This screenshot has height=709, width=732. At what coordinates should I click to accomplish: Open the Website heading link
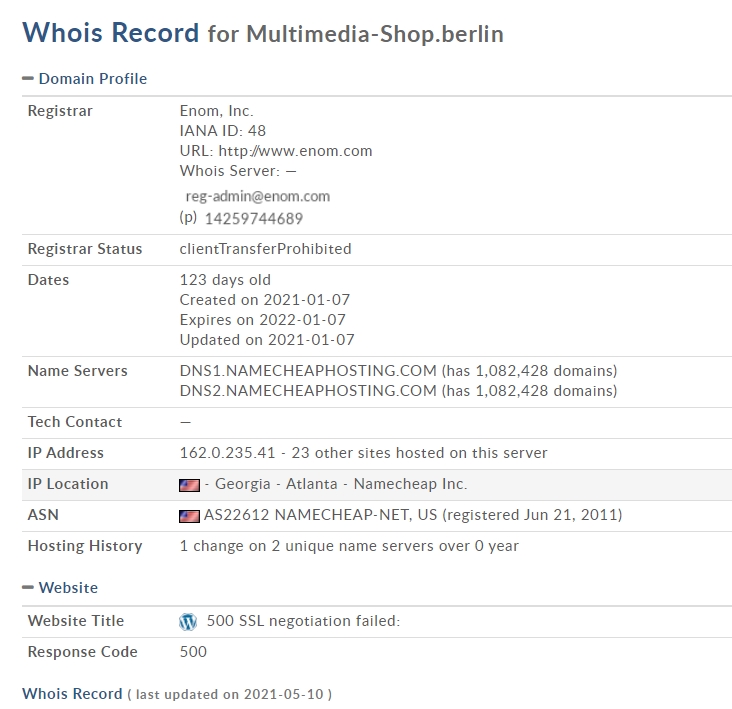point(68,587)
